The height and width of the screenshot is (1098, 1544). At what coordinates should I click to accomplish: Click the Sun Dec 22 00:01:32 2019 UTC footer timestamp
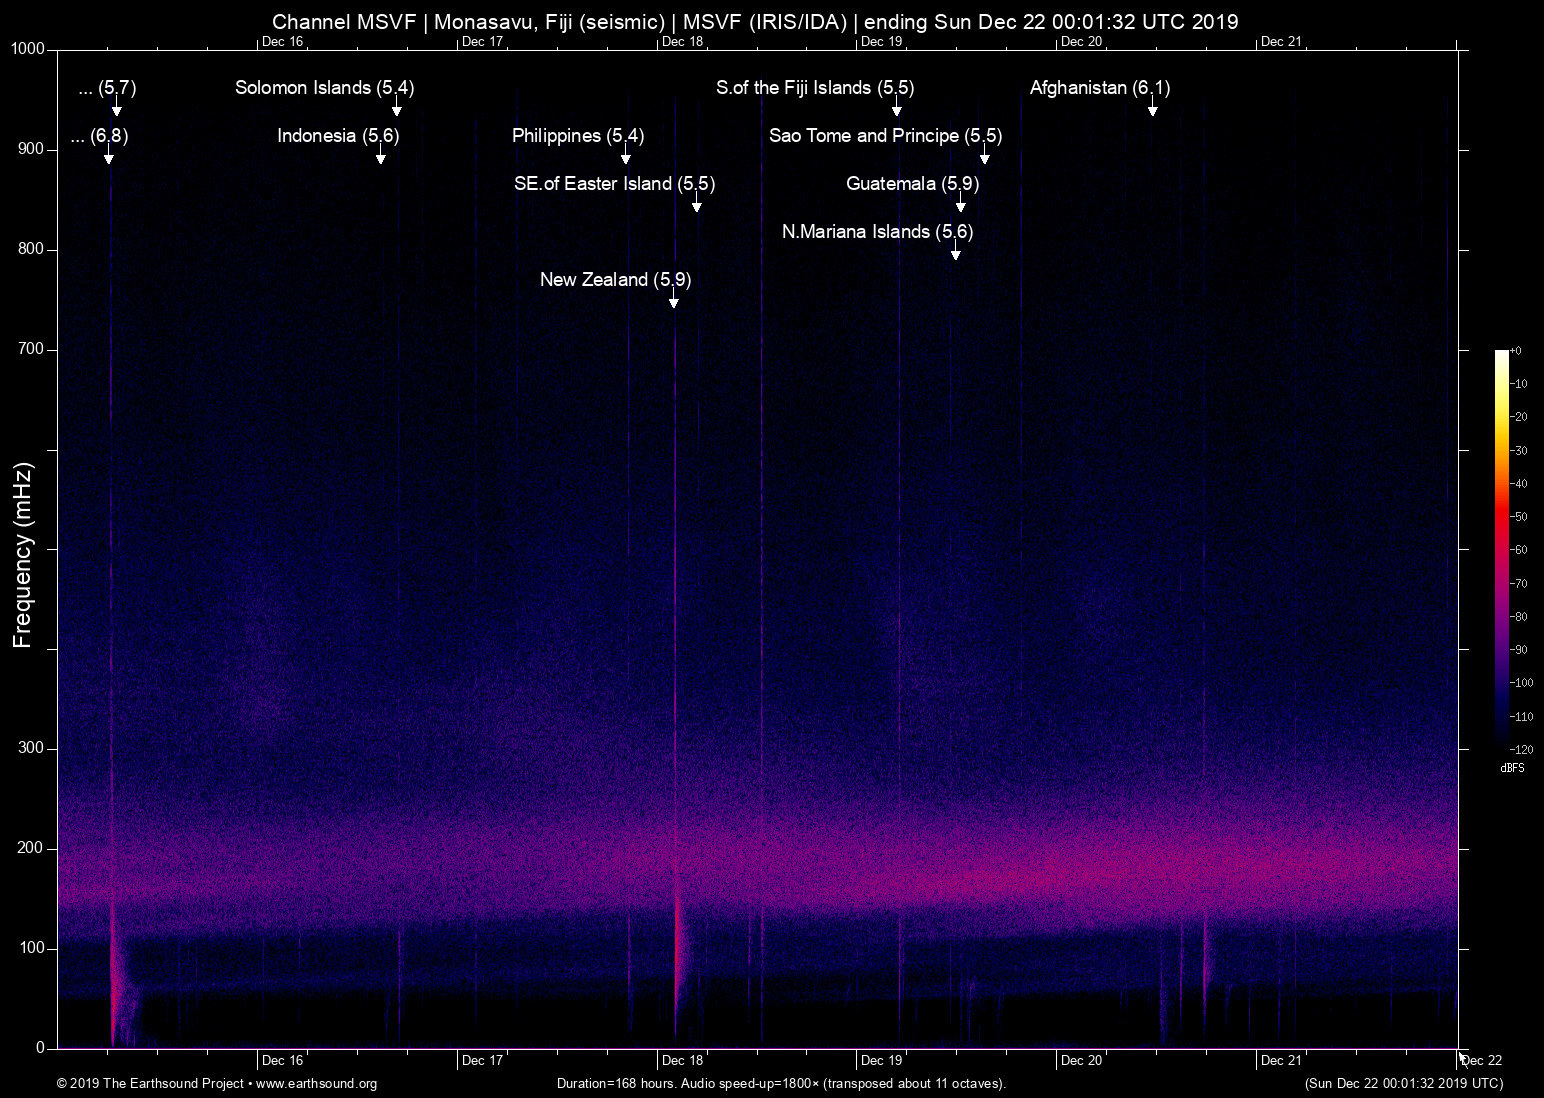tap(1404, 1083)
